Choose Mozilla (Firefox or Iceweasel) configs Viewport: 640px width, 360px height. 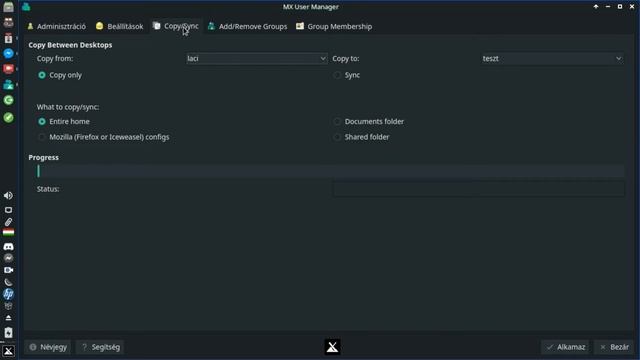(103, 137)
